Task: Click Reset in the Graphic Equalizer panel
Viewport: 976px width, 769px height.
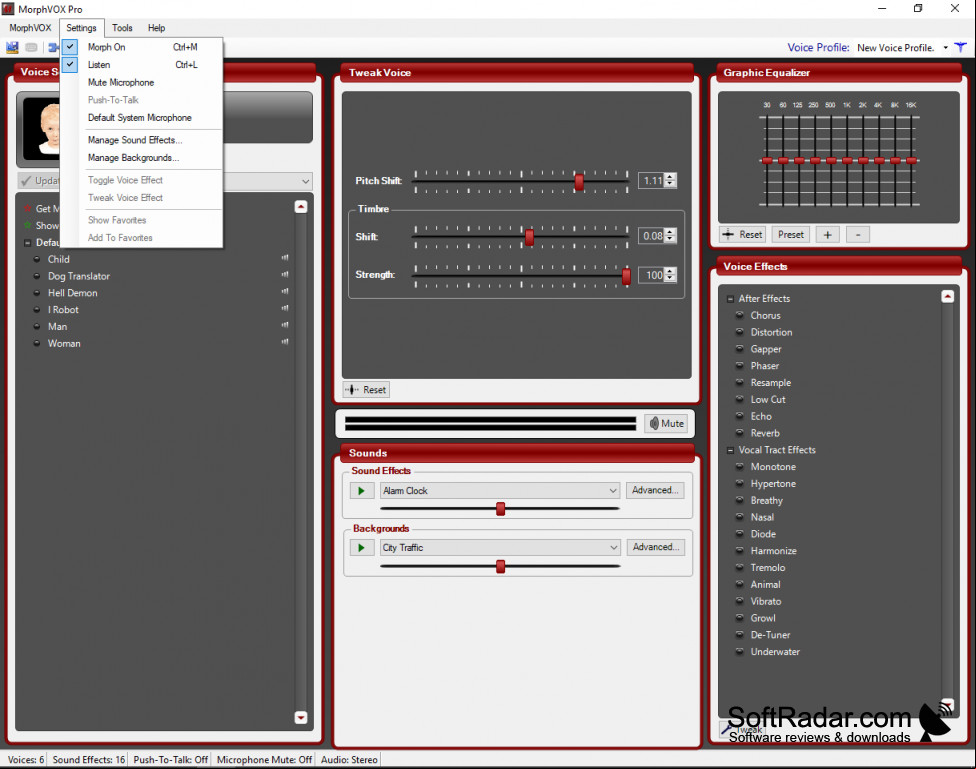Action: click(742, 235)
